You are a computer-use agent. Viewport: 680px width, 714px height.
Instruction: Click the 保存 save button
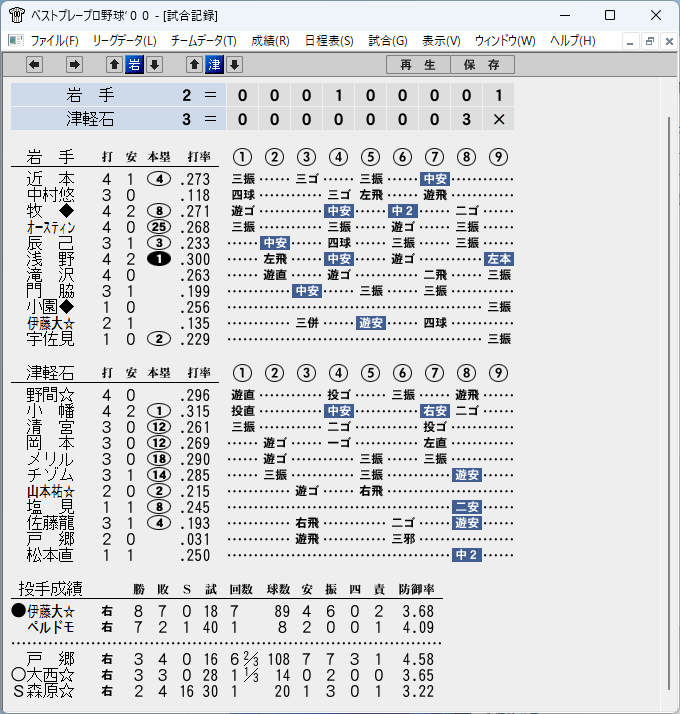pyautogui.click(x=482, y=65)
